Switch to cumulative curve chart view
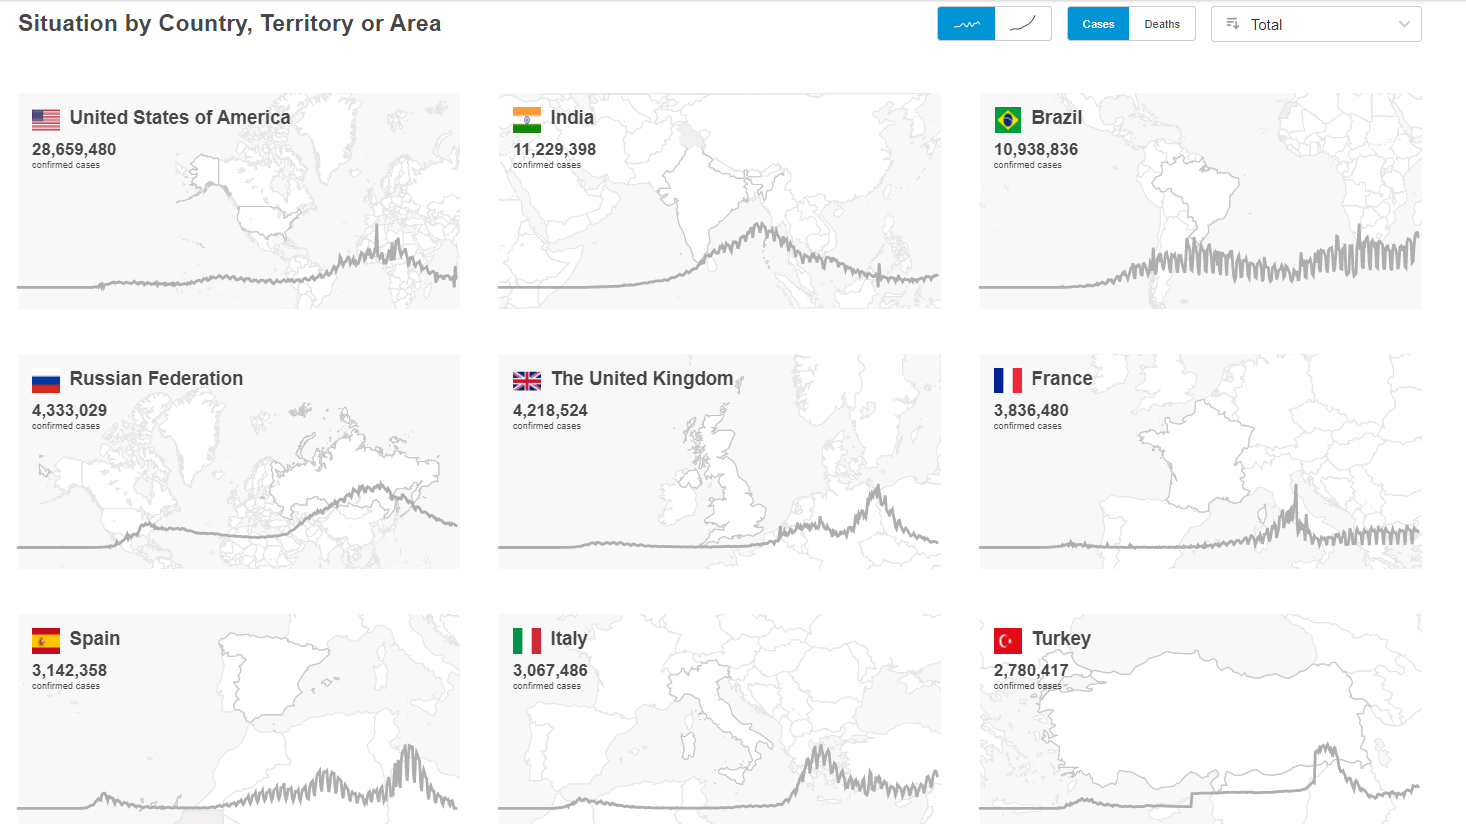This screenshot has width=1466, height=824. [1023, 24]
